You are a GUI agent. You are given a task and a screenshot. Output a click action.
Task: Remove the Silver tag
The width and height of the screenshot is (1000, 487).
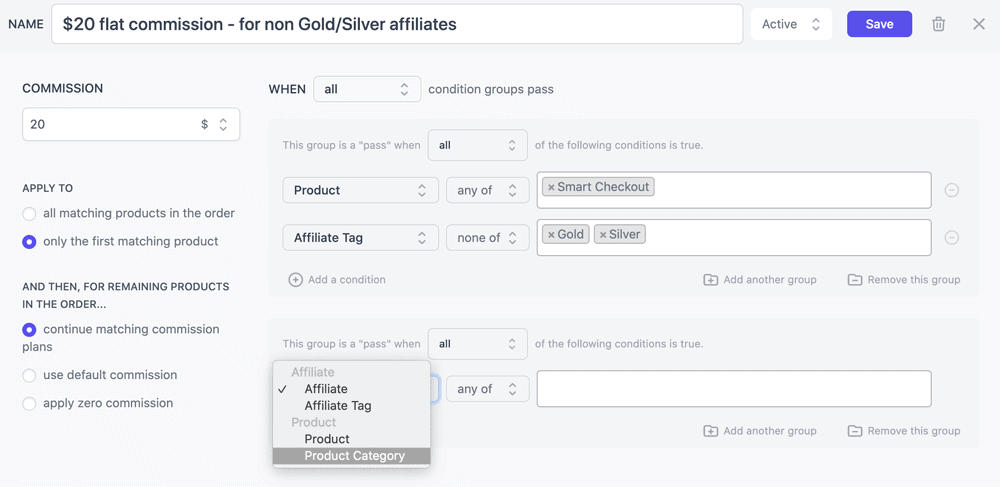(603, 235)
